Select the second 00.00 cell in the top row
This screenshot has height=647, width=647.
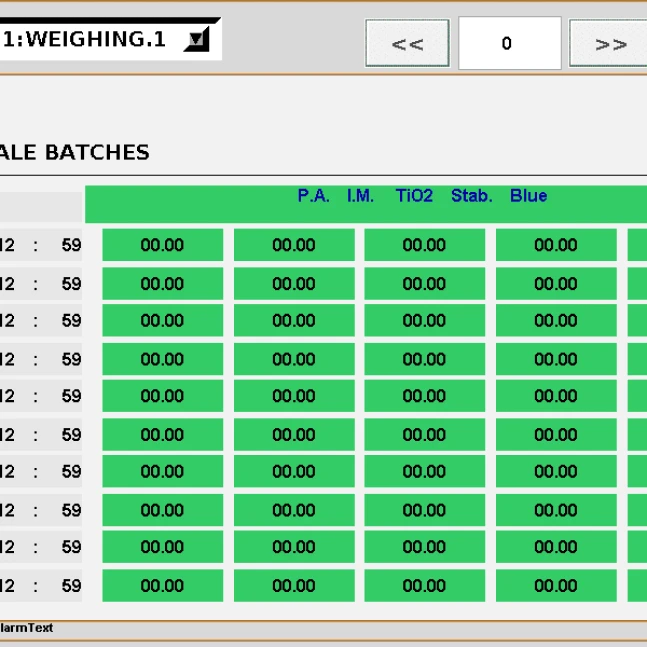pyautogui.click(x=294, y=245)
